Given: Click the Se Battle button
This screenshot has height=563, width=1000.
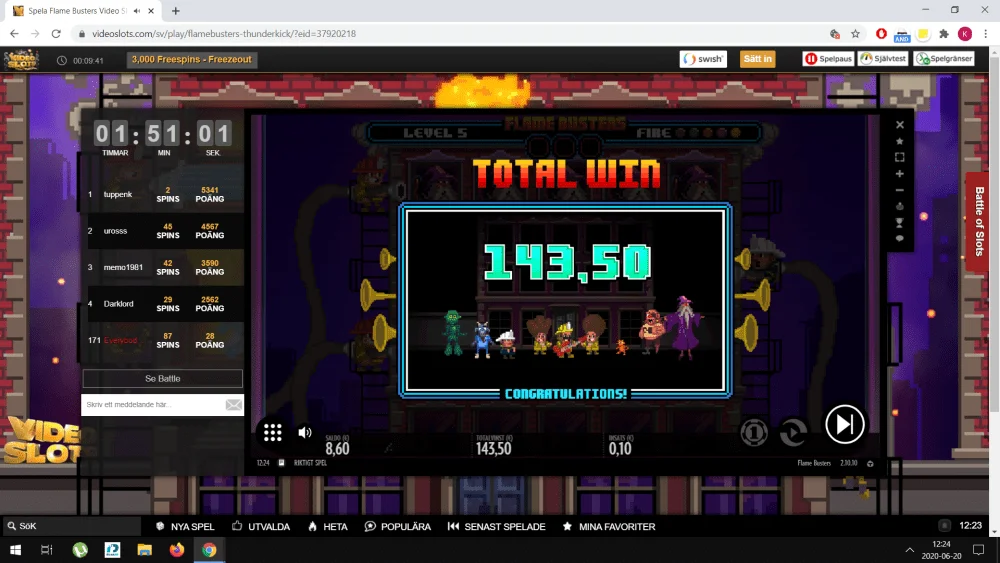Looking at the screenshot, I should [163, 378].
